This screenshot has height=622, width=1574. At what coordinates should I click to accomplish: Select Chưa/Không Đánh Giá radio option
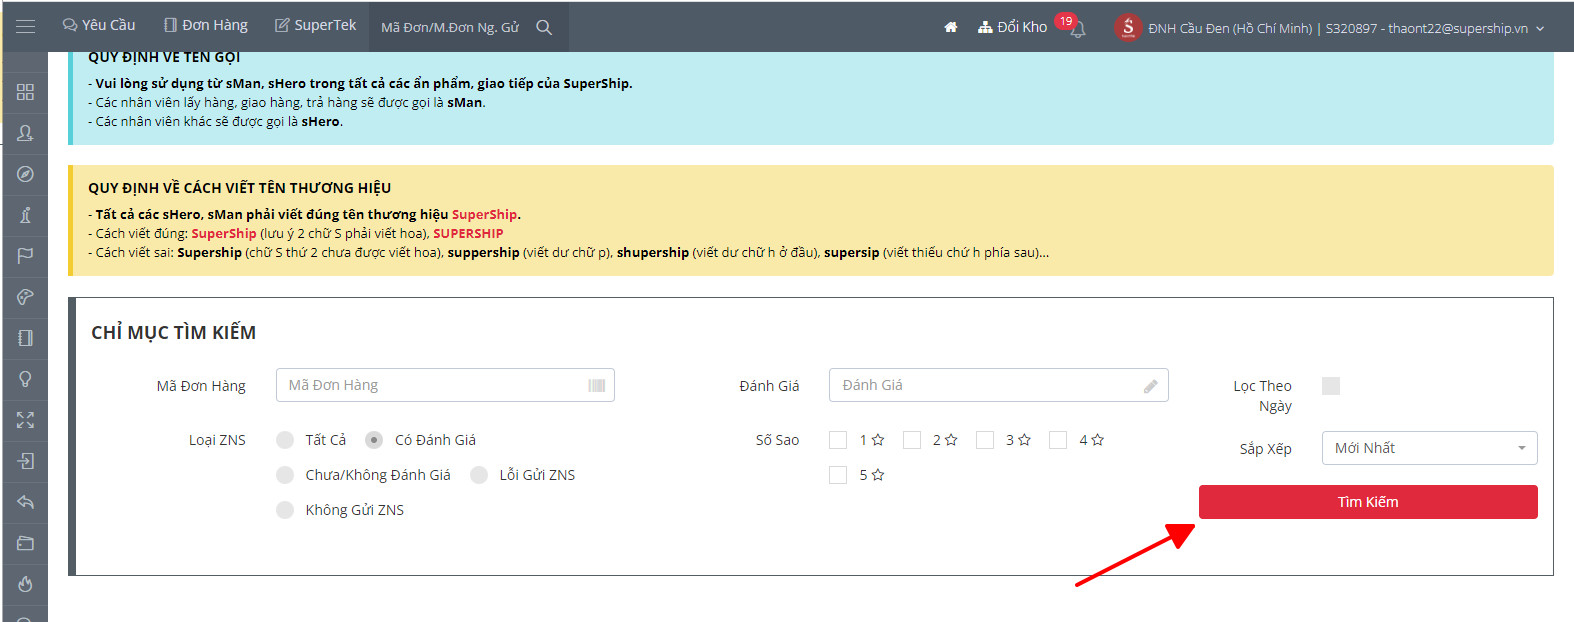point(285,475)
